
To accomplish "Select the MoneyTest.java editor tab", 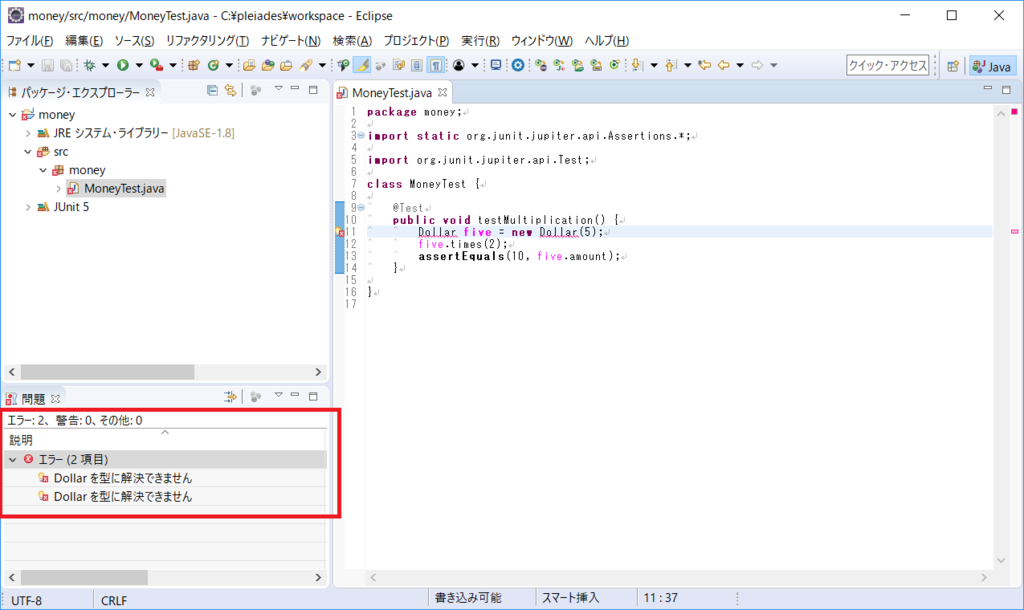I will [391, 93].
